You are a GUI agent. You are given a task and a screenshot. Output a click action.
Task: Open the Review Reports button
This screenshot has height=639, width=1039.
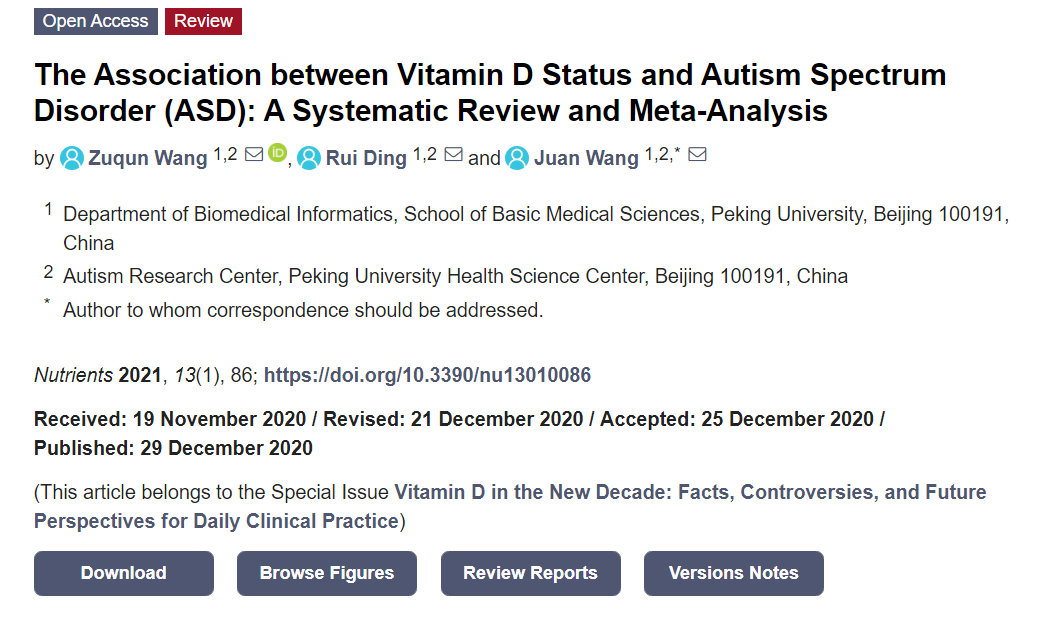tap(531, 573)
